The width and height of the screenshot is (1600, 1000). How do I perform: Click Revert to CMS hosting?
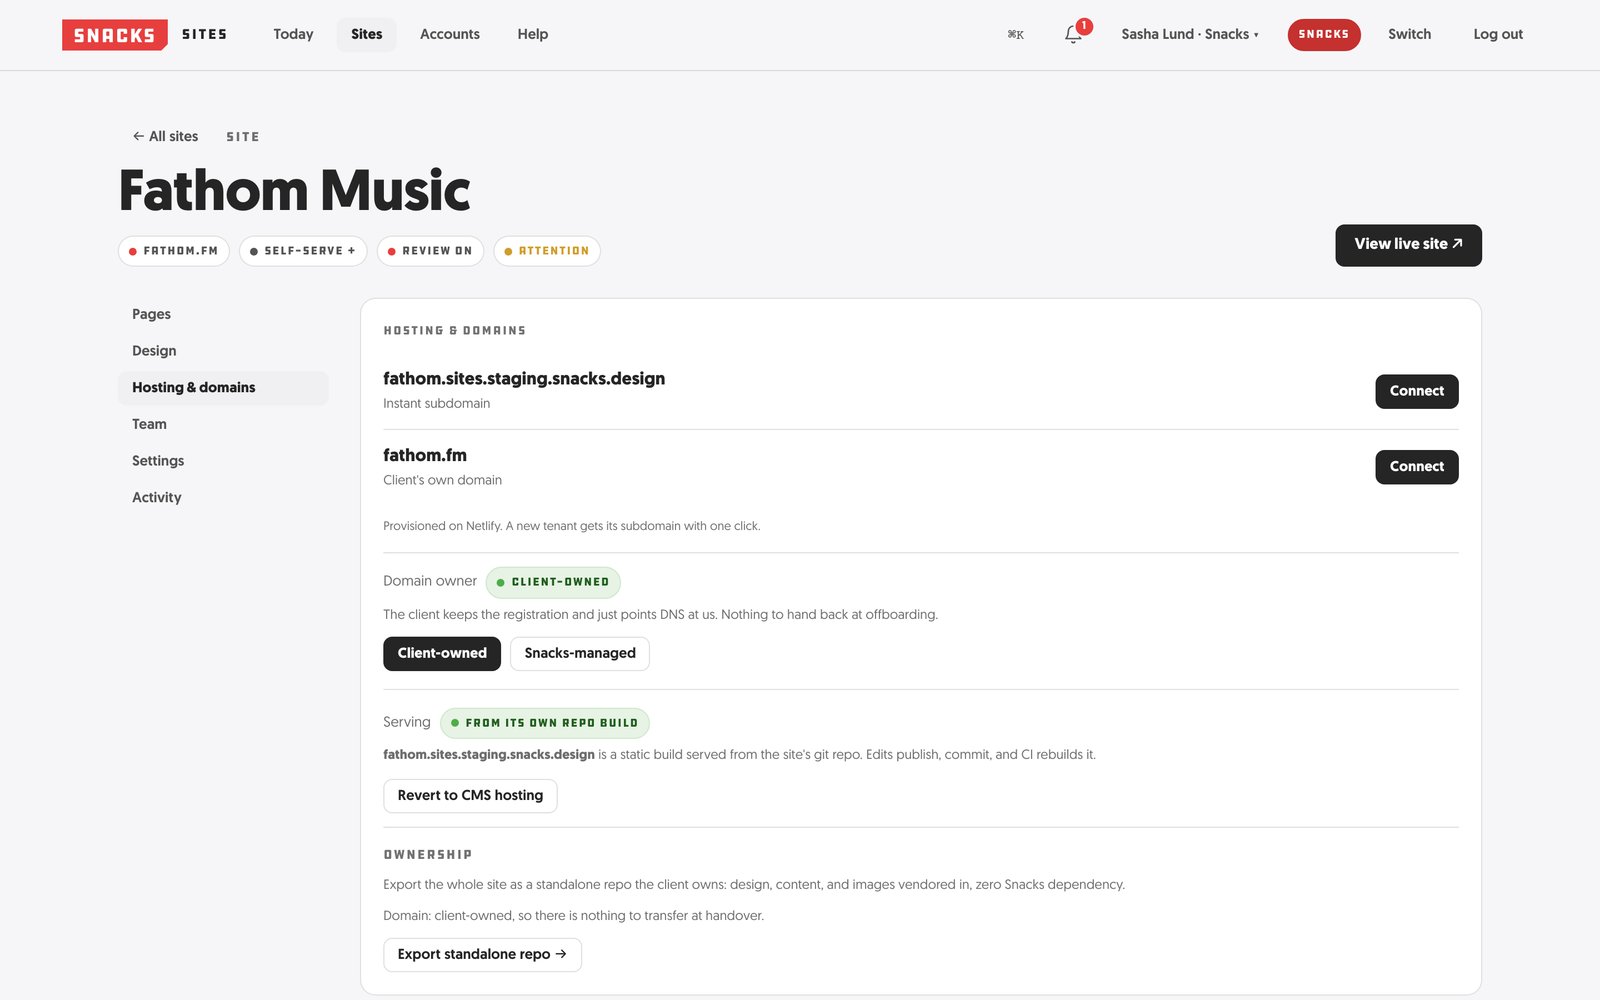[470, 796]
